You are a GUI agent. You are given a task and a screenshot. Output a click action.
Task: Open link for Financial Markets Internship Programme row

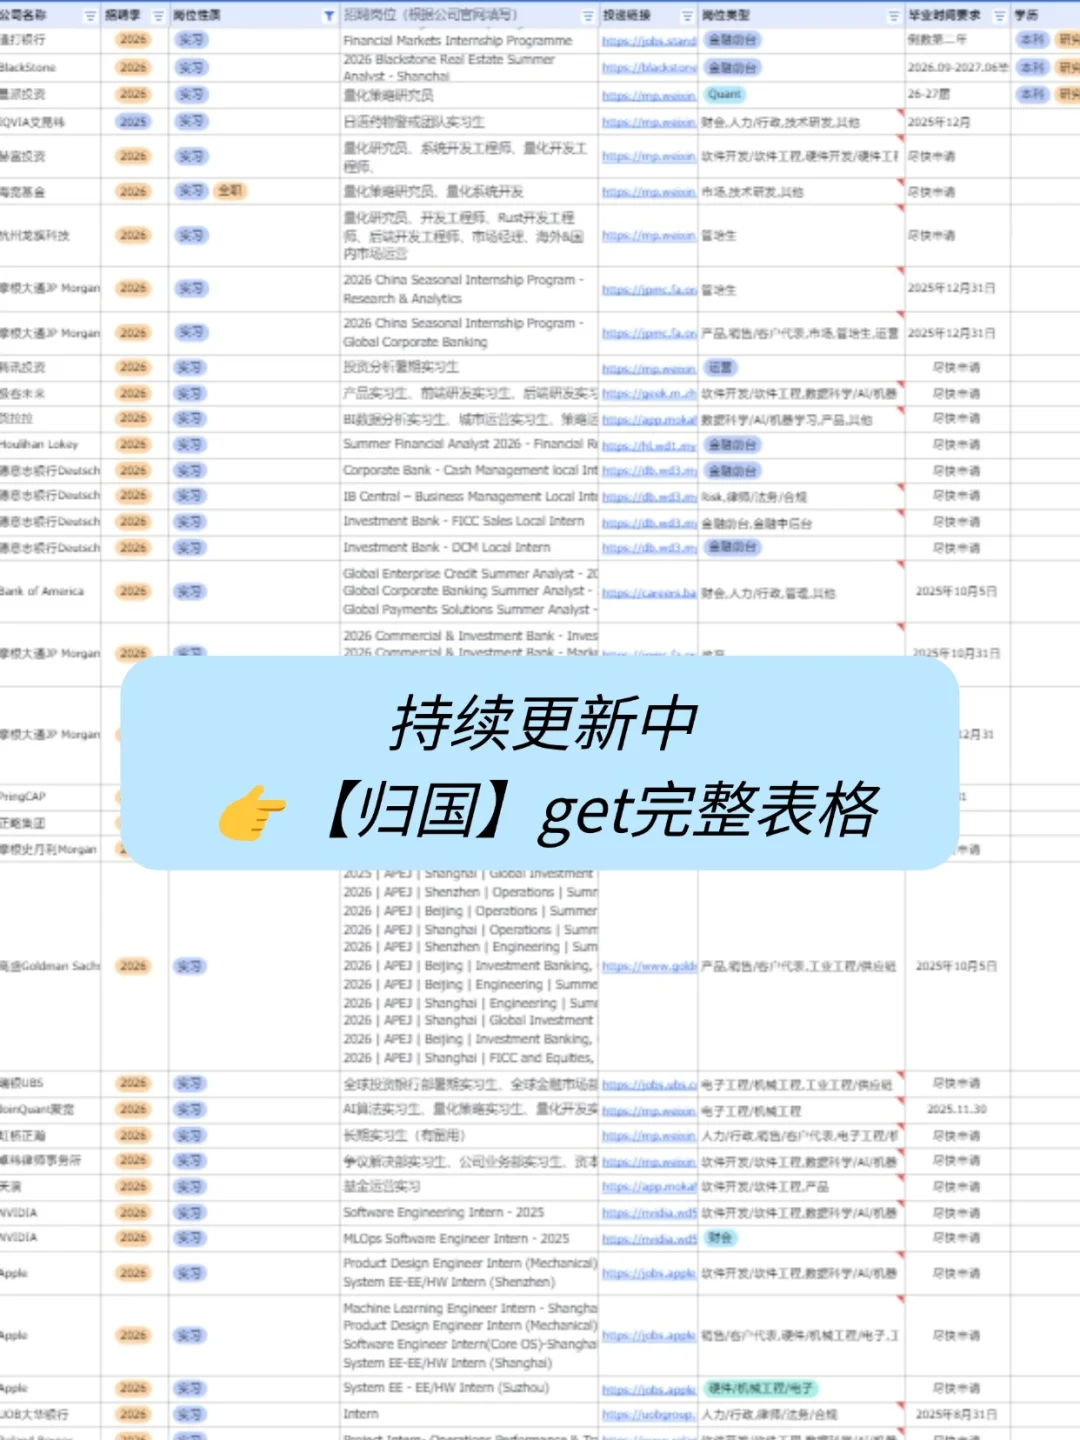coord(649,41)
